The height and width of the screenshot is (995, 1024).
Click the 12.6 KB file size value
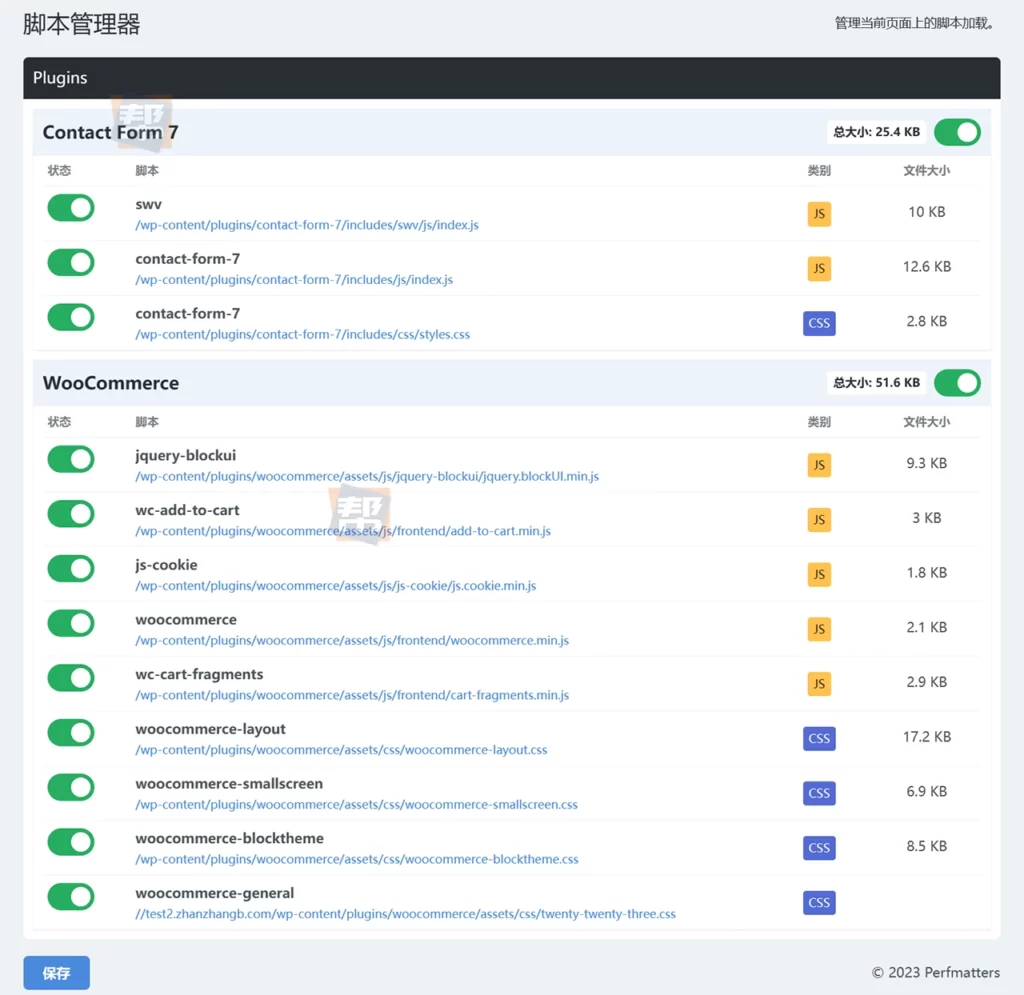pyautogui.click(x=927, y=267)
